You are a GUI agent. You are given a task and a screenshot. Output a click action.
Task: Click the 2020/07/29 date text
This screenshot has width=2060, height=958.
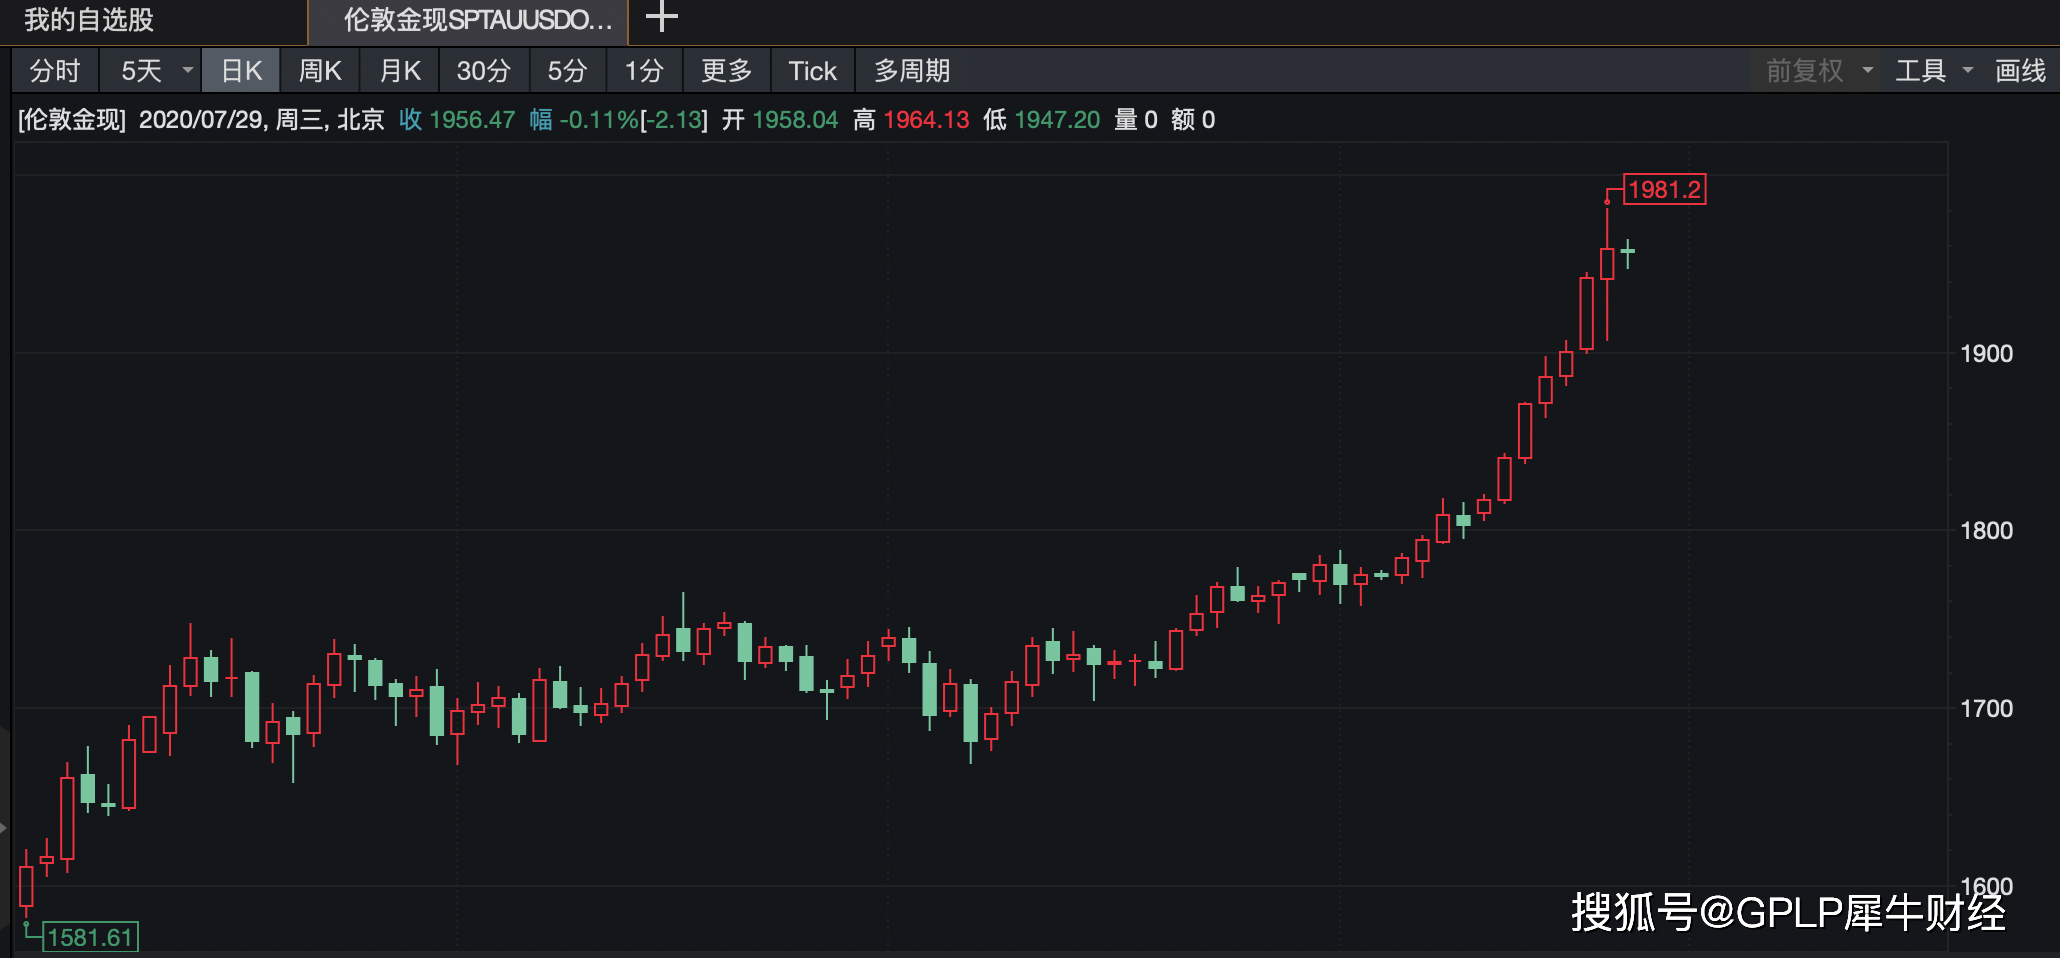200,120
